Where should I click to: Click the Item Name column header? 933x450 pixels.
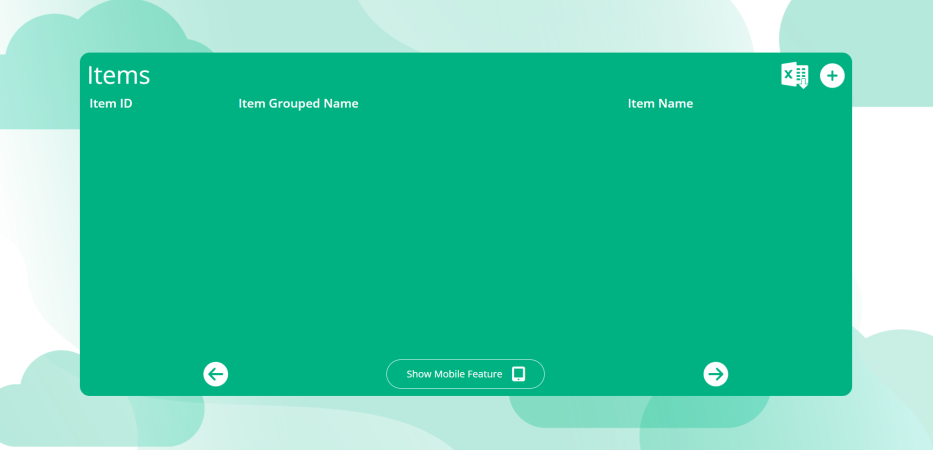(660, 104)
